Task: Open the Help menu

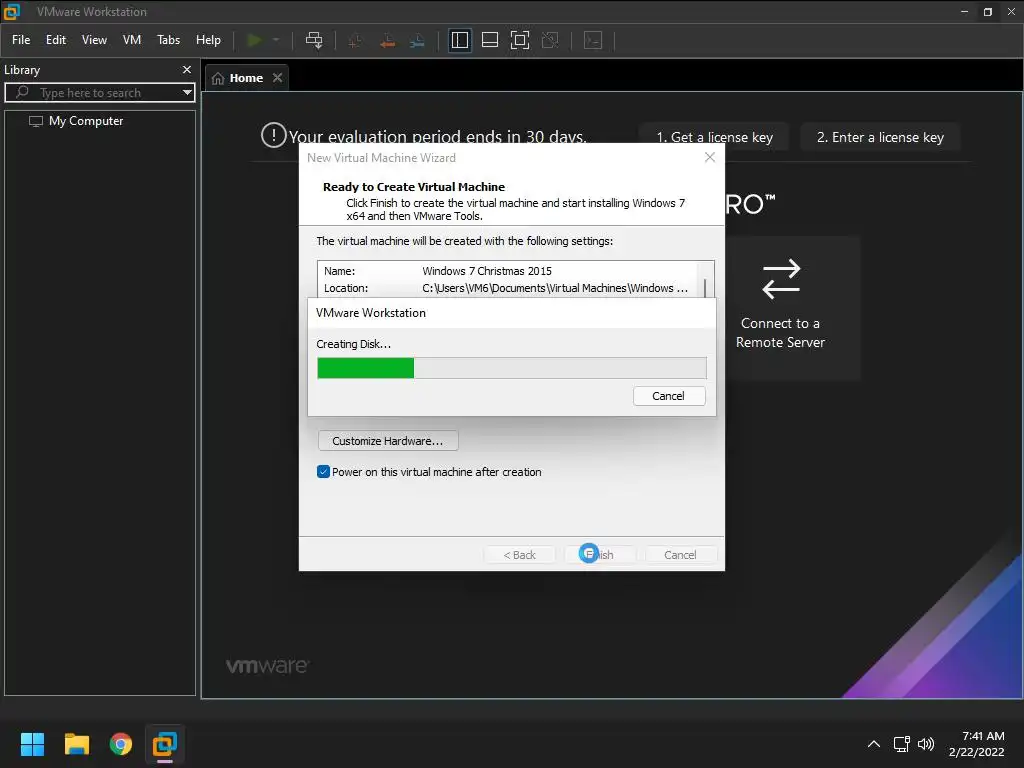Action: [x=208, y=40]
